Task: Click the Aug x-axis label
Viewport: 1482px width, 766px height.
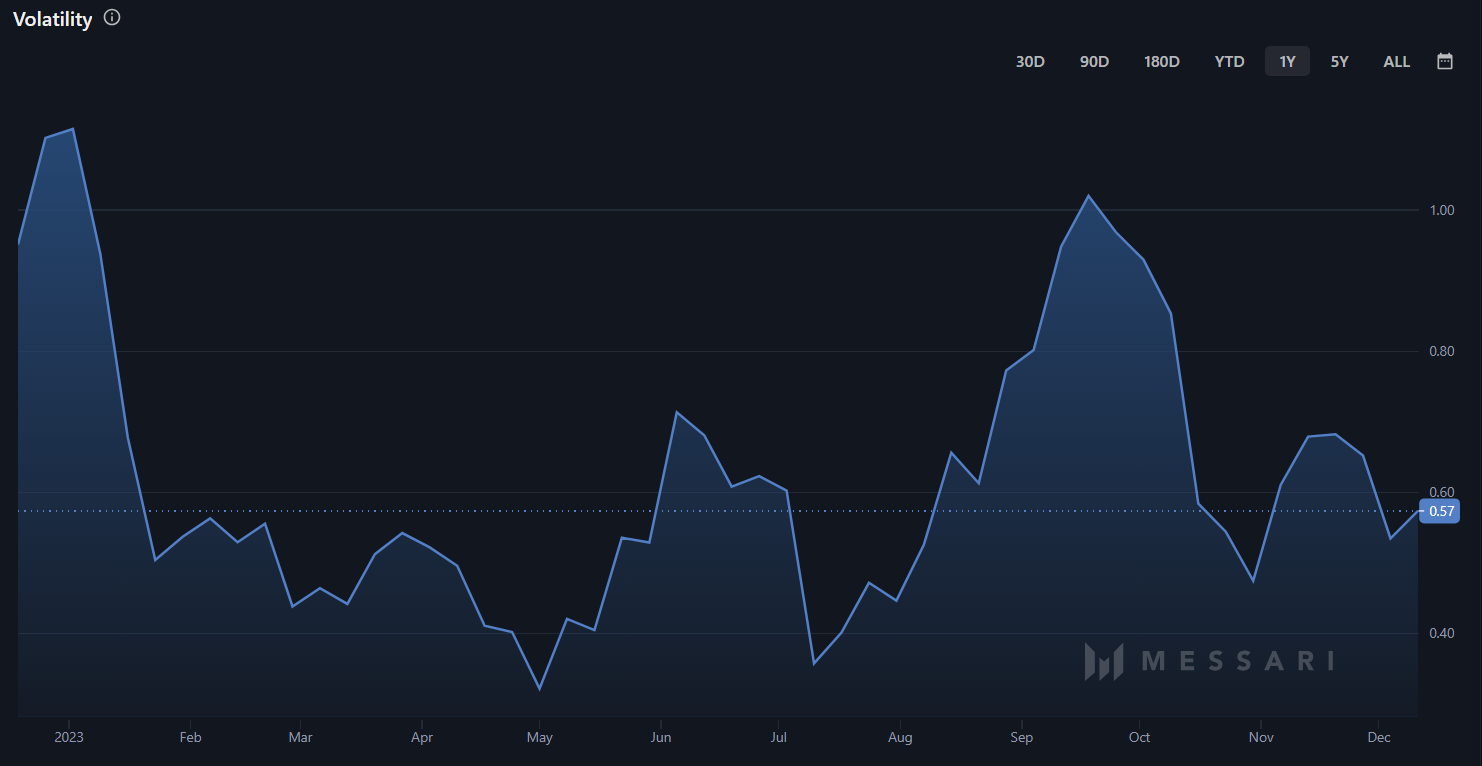Action: [900, 737]
